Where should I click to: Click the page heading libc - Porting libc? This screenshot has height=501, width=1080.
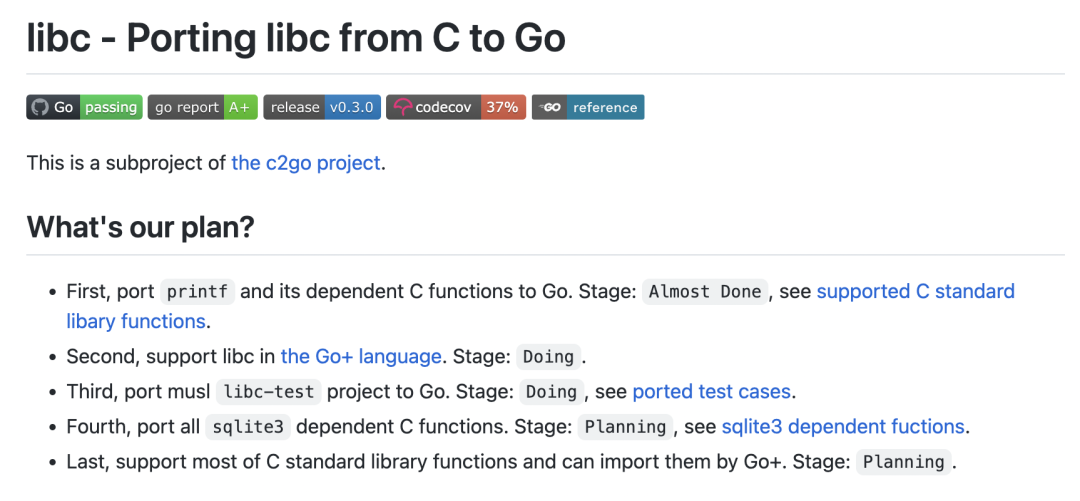click(x=295, y=38)
